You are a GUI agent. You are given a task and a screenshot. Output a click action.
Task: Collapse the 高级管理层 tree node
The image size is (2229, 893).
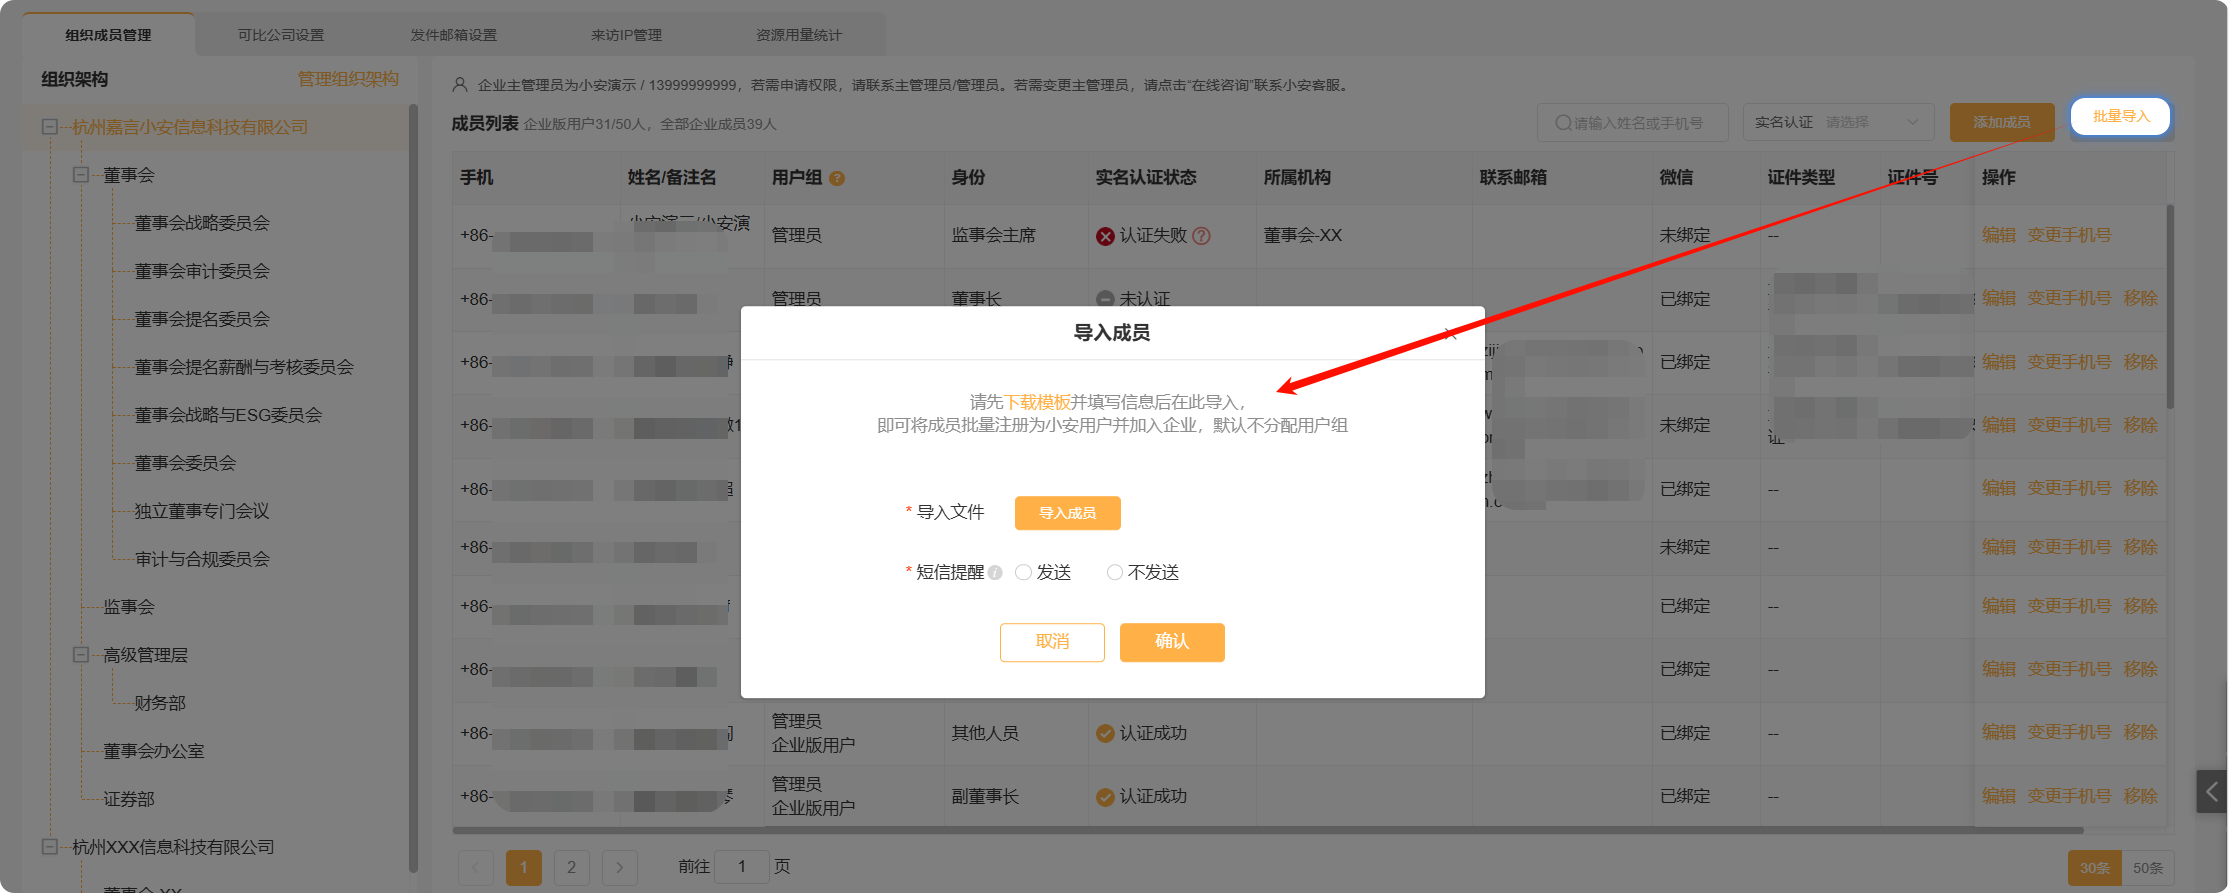pos(81,655)
